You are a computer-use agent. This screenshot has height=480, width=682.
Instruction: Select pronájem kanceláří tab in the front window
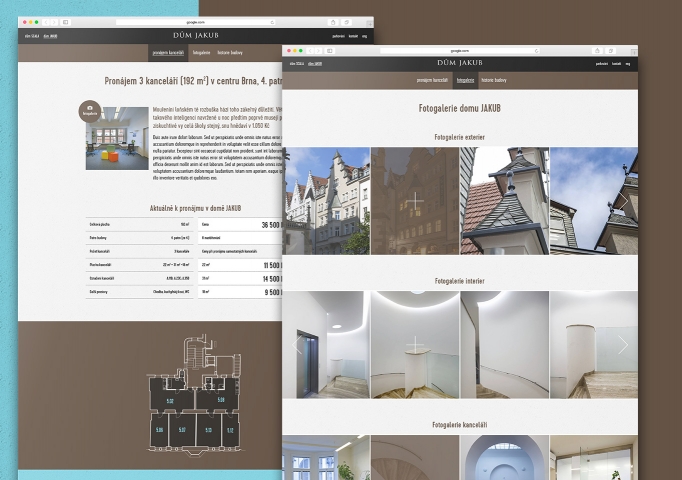click(x=432, y=80)
